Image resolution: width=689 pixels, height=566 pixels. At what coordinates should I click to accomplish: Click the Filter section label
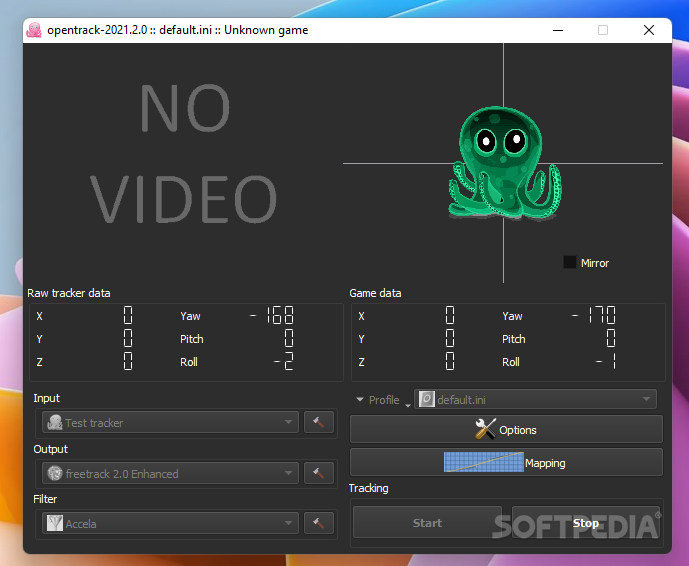45,499
